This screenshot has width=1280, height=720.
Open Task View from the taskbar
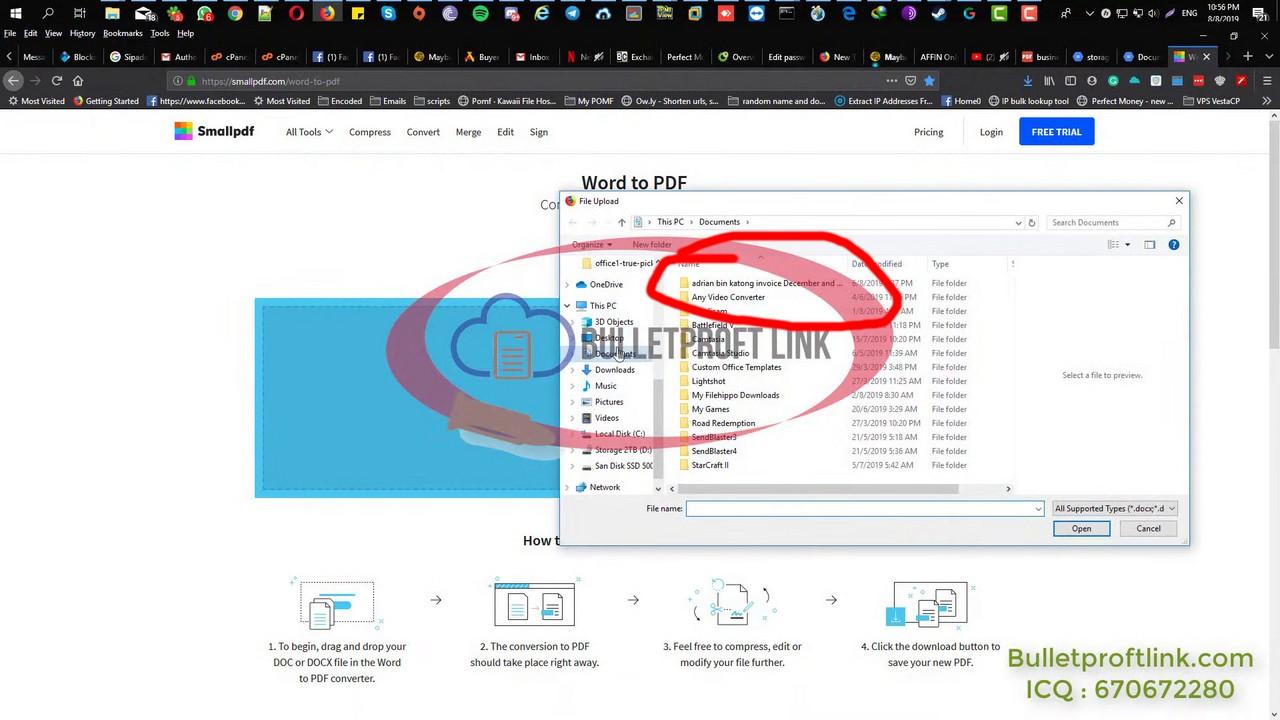pos(80,14)
